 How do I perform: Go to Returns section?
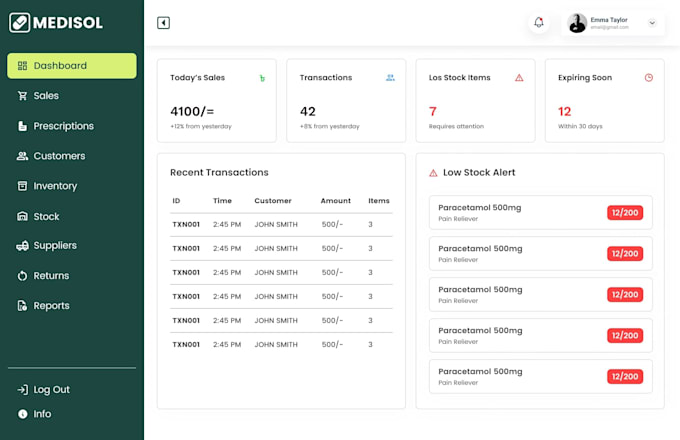(x=51, y=276)
